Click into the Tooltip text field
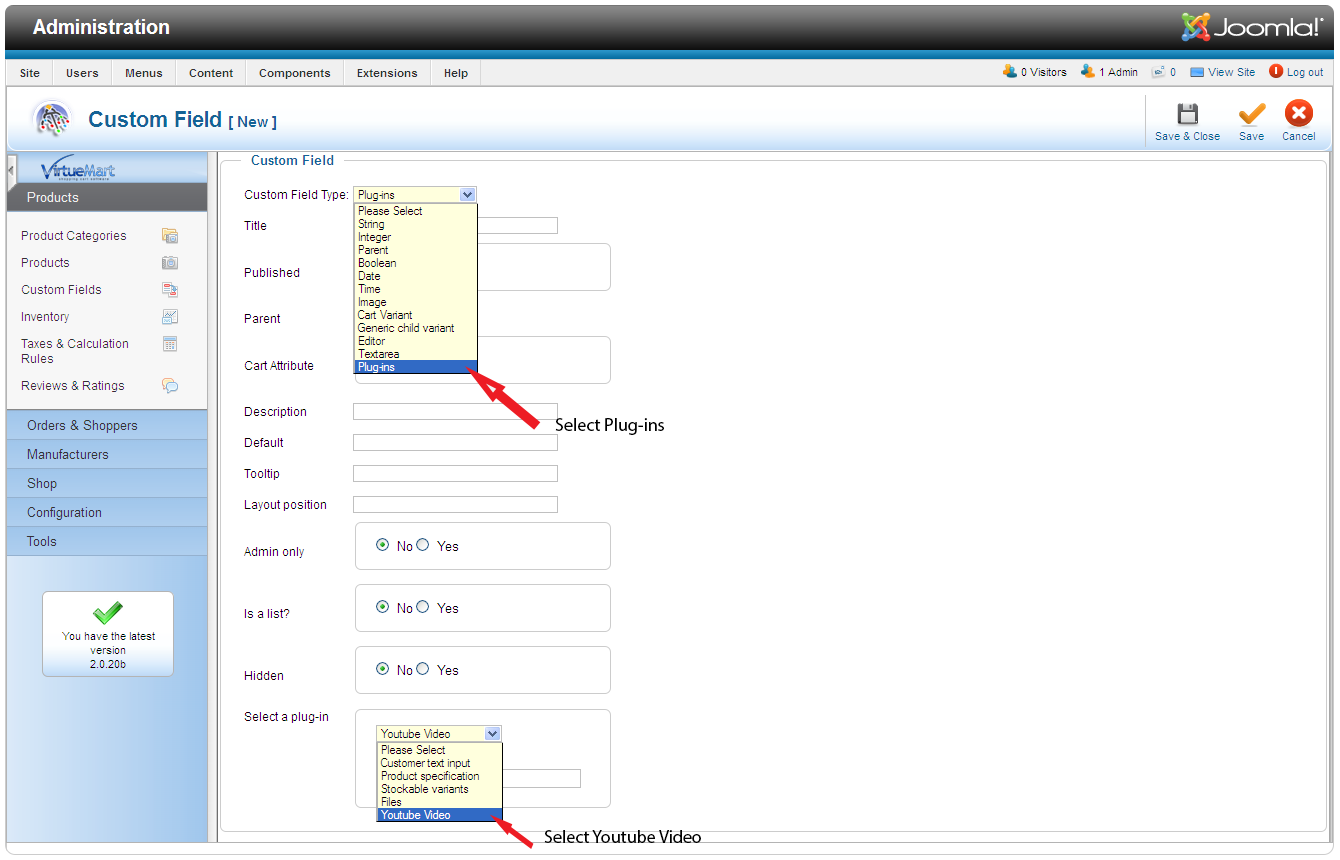Screen dimensions: 1340x860 [455, 474]
